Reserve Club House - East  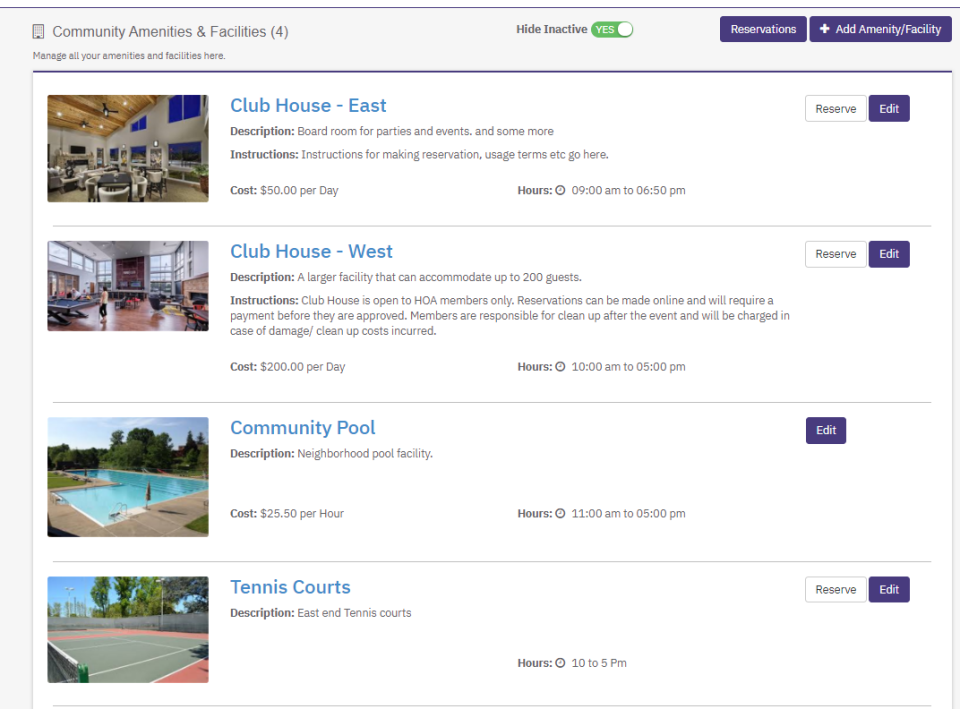[x=835, y=108]
